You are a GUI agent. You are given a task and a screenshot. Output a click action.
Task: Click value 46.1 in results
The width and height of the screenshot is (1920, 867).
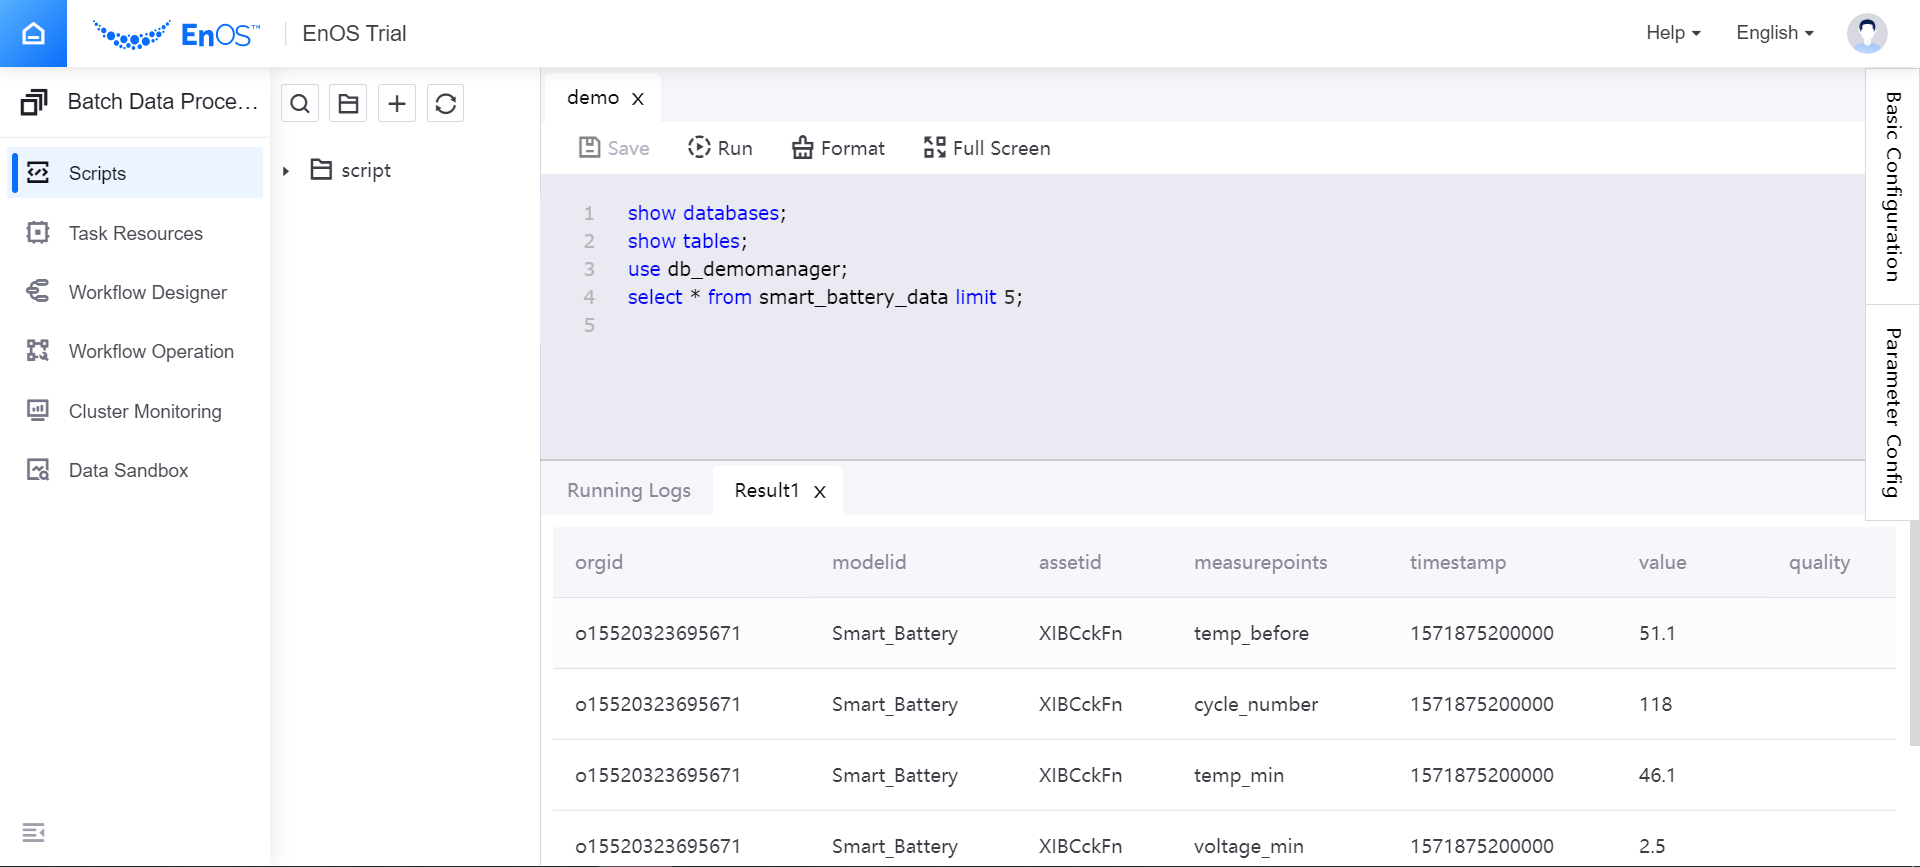pyautogui.click(x=1657, y=775)
